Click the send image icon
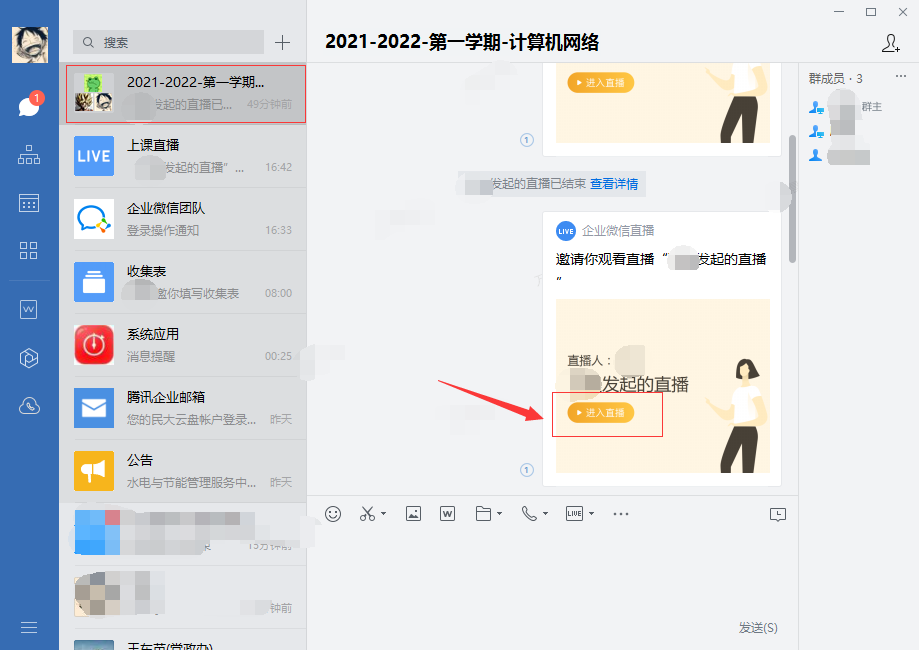The height and width of the screenshot is (650, 919). click(x=413, y=513)
